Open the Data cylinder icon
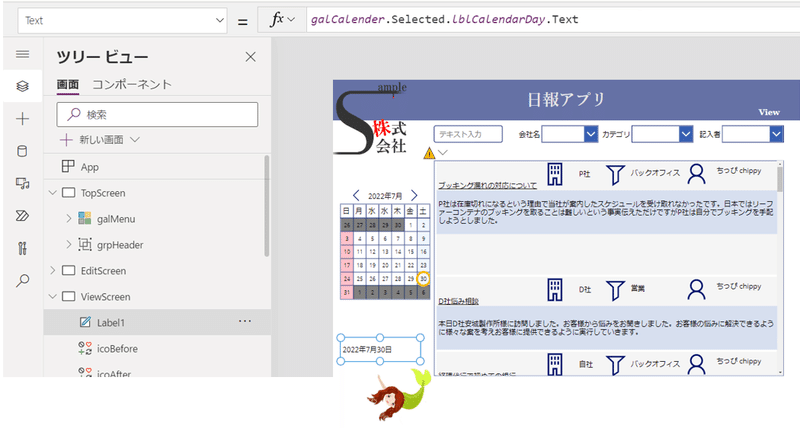 22,151
